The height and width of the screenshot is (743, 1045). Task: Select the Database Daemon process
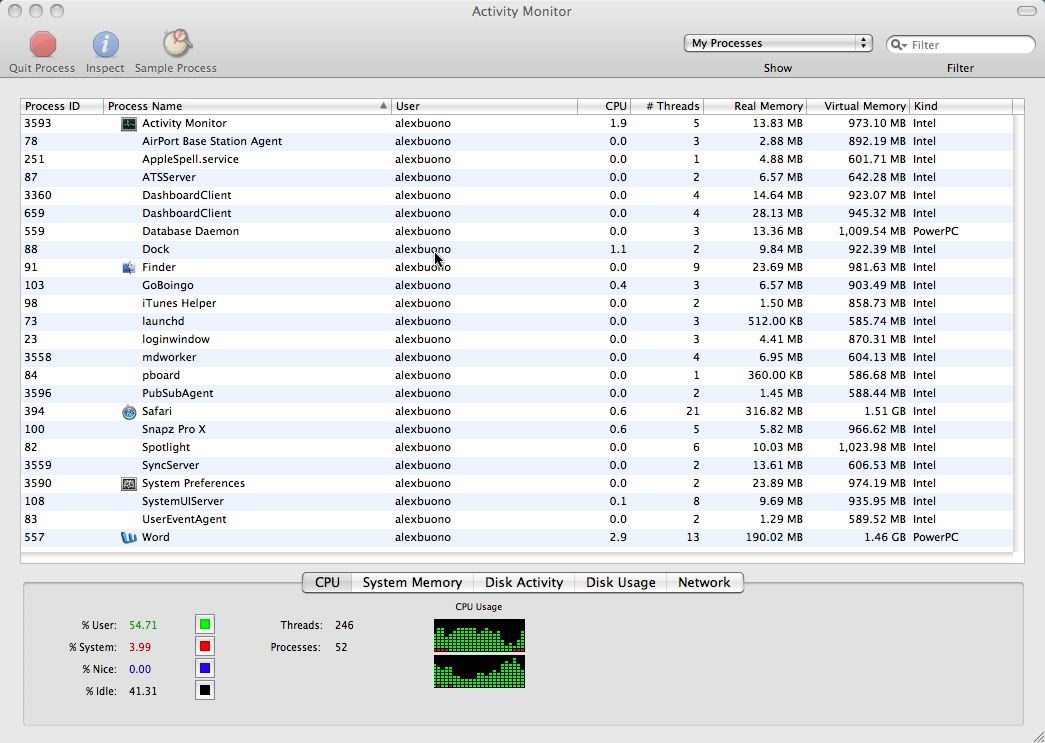click(x=517, y=231)
